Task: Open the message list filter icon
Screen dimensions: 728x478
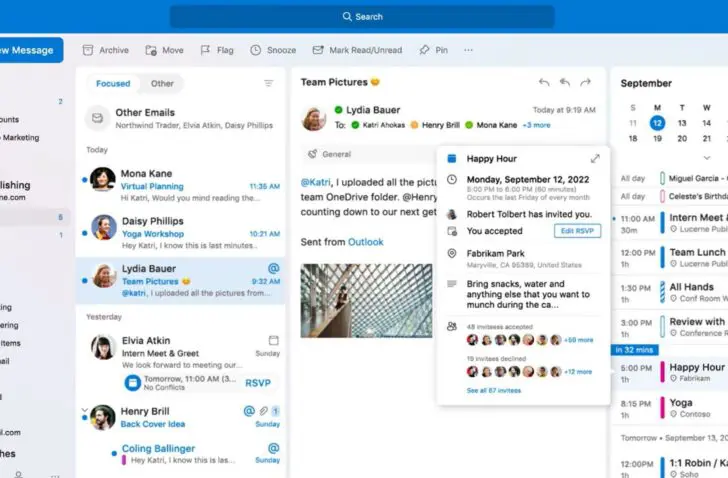Action: (x=268, y=84)
